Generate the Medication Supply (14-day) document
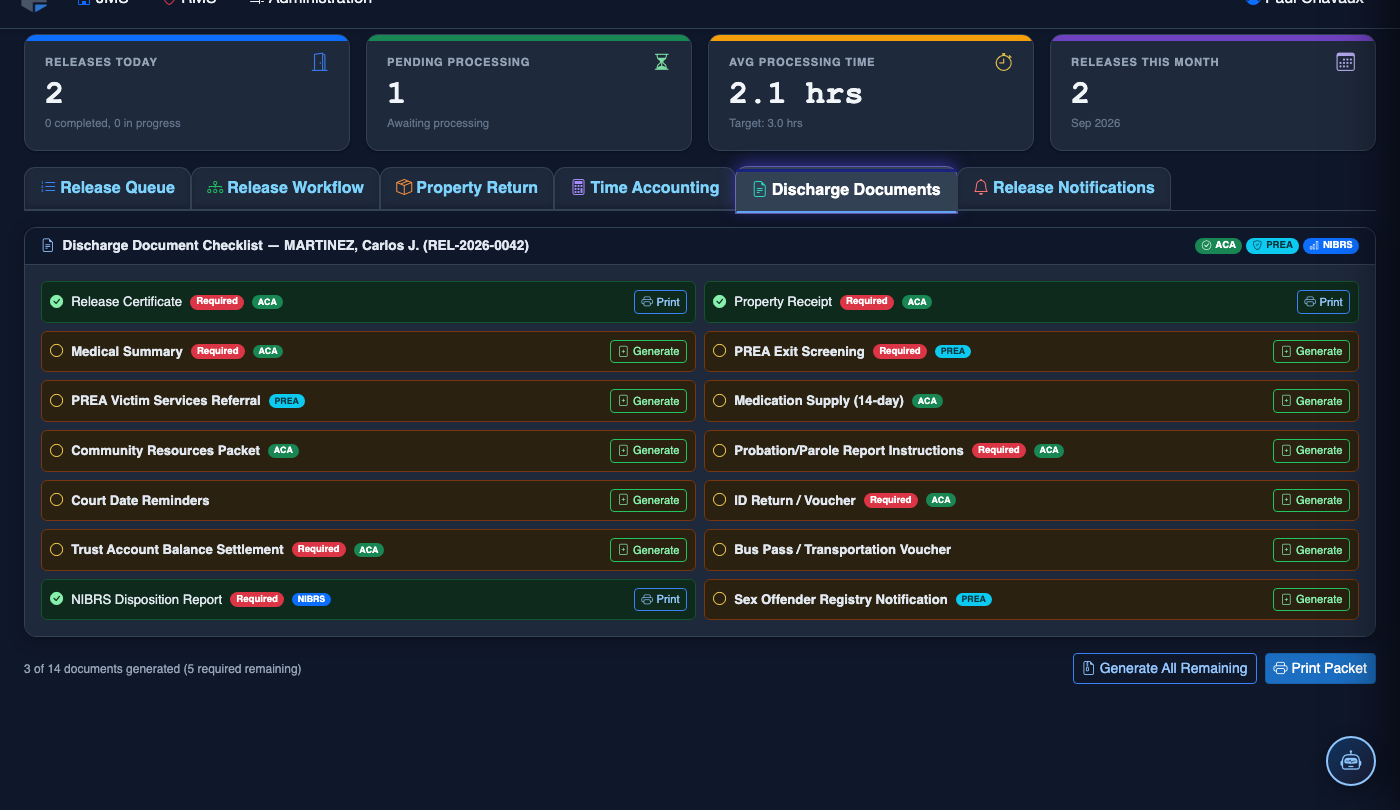Image resolution: width=1400 pixels, height=810 pixels. [x=1311, y=401]
